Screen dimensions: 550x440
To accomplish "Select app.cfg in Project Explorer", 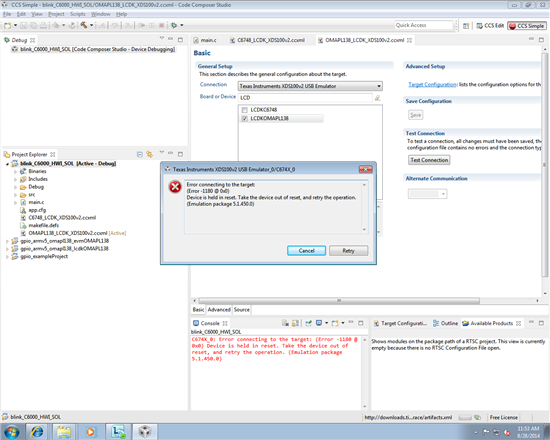I will [37, 210].
